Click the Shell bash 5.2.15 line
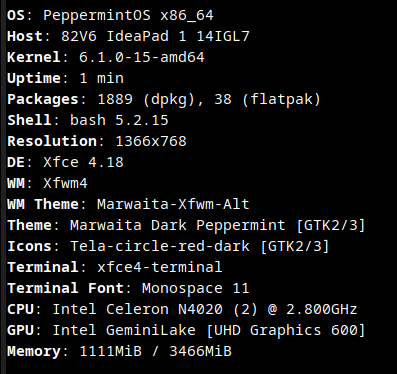 88,120
